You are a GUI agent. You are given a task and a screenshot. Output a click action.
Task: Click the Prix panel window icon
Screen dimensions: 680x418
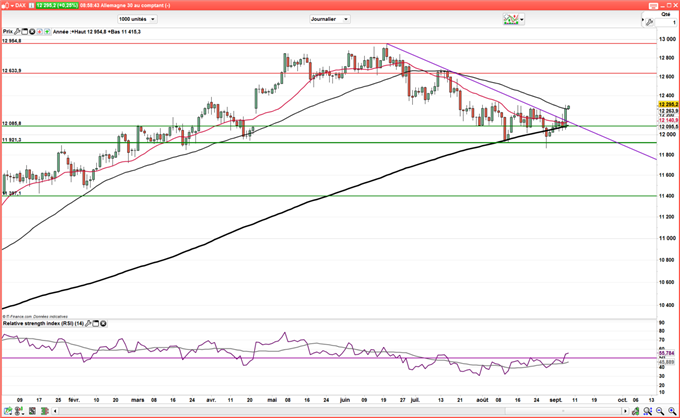click(24, 32)
